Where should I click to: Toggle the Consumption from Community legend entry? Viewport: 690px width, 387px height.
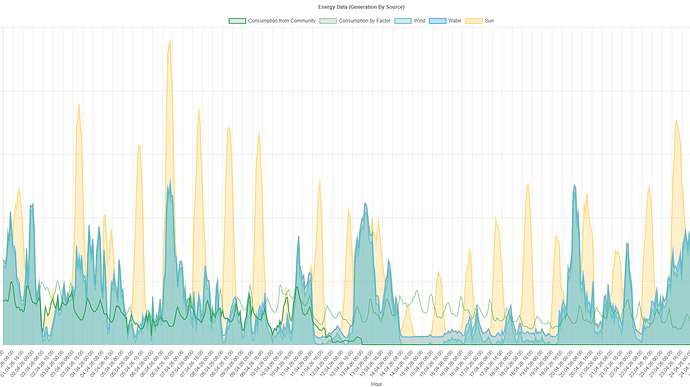272,21
